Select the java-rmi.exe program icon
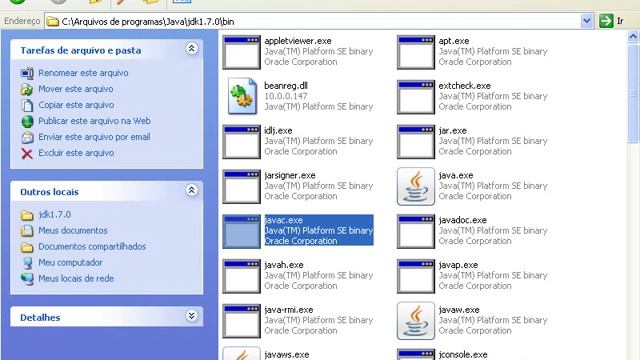Screen dimensions: 640x360 (241, 321)
